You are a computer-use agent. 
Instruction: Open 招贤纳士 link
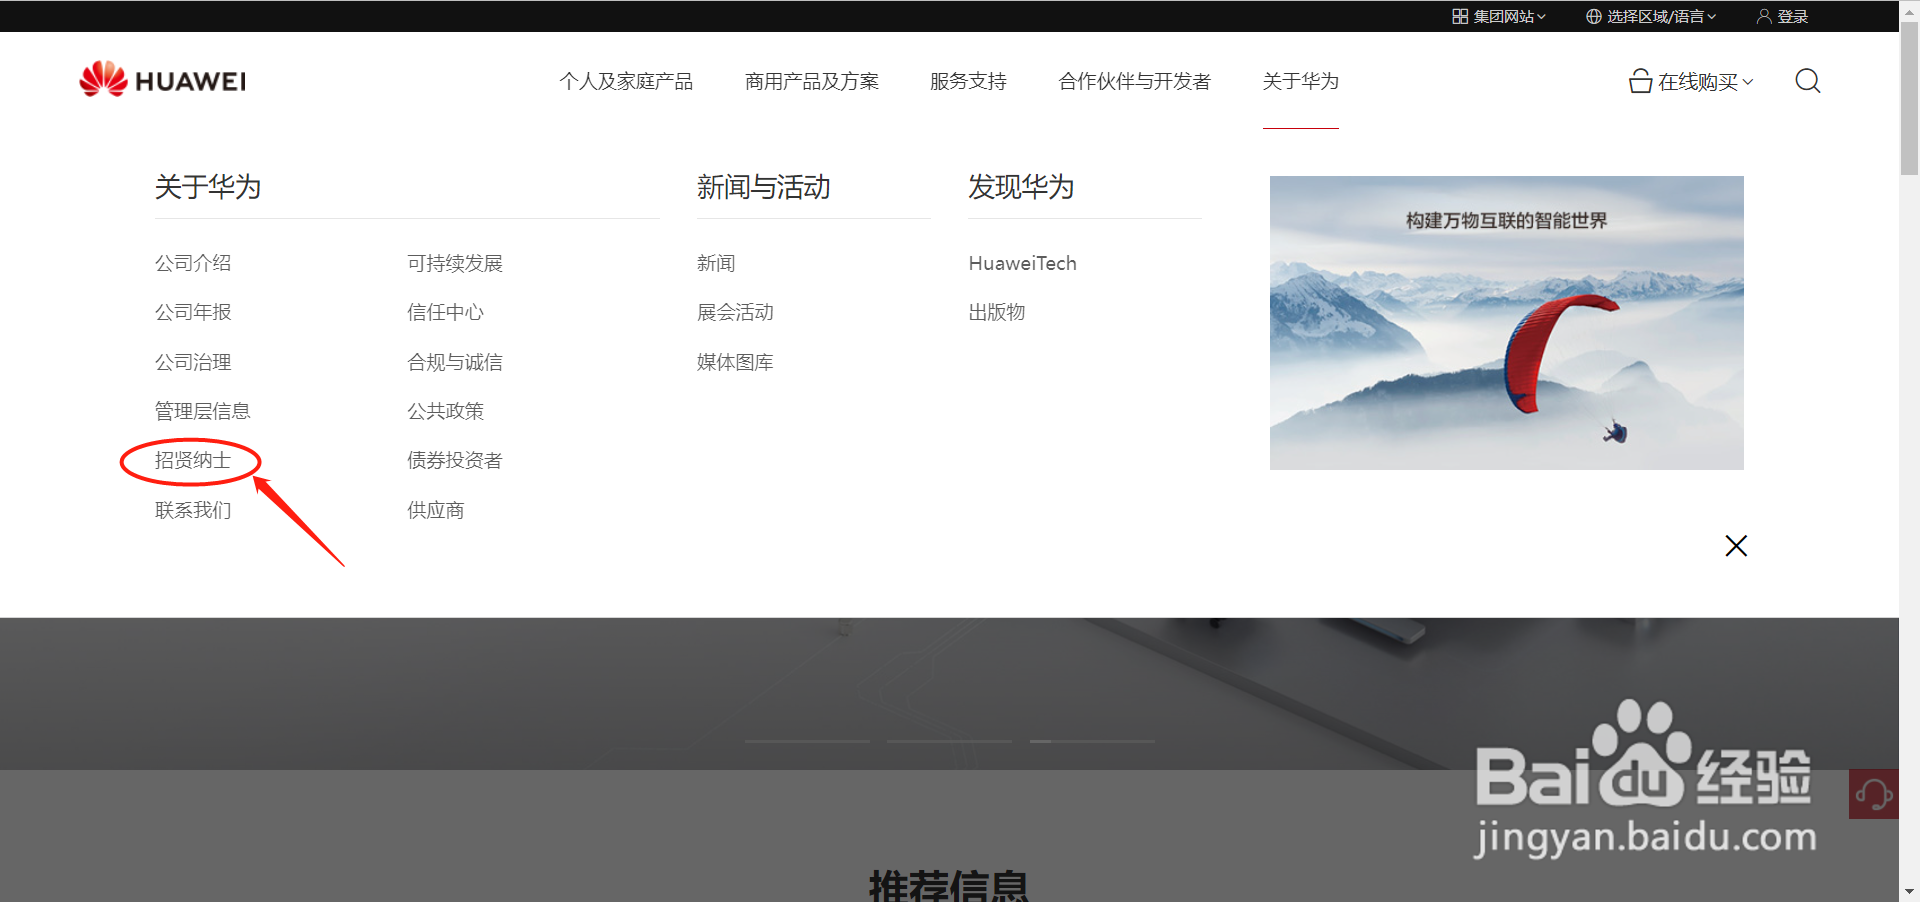click(x=193, y=460)
